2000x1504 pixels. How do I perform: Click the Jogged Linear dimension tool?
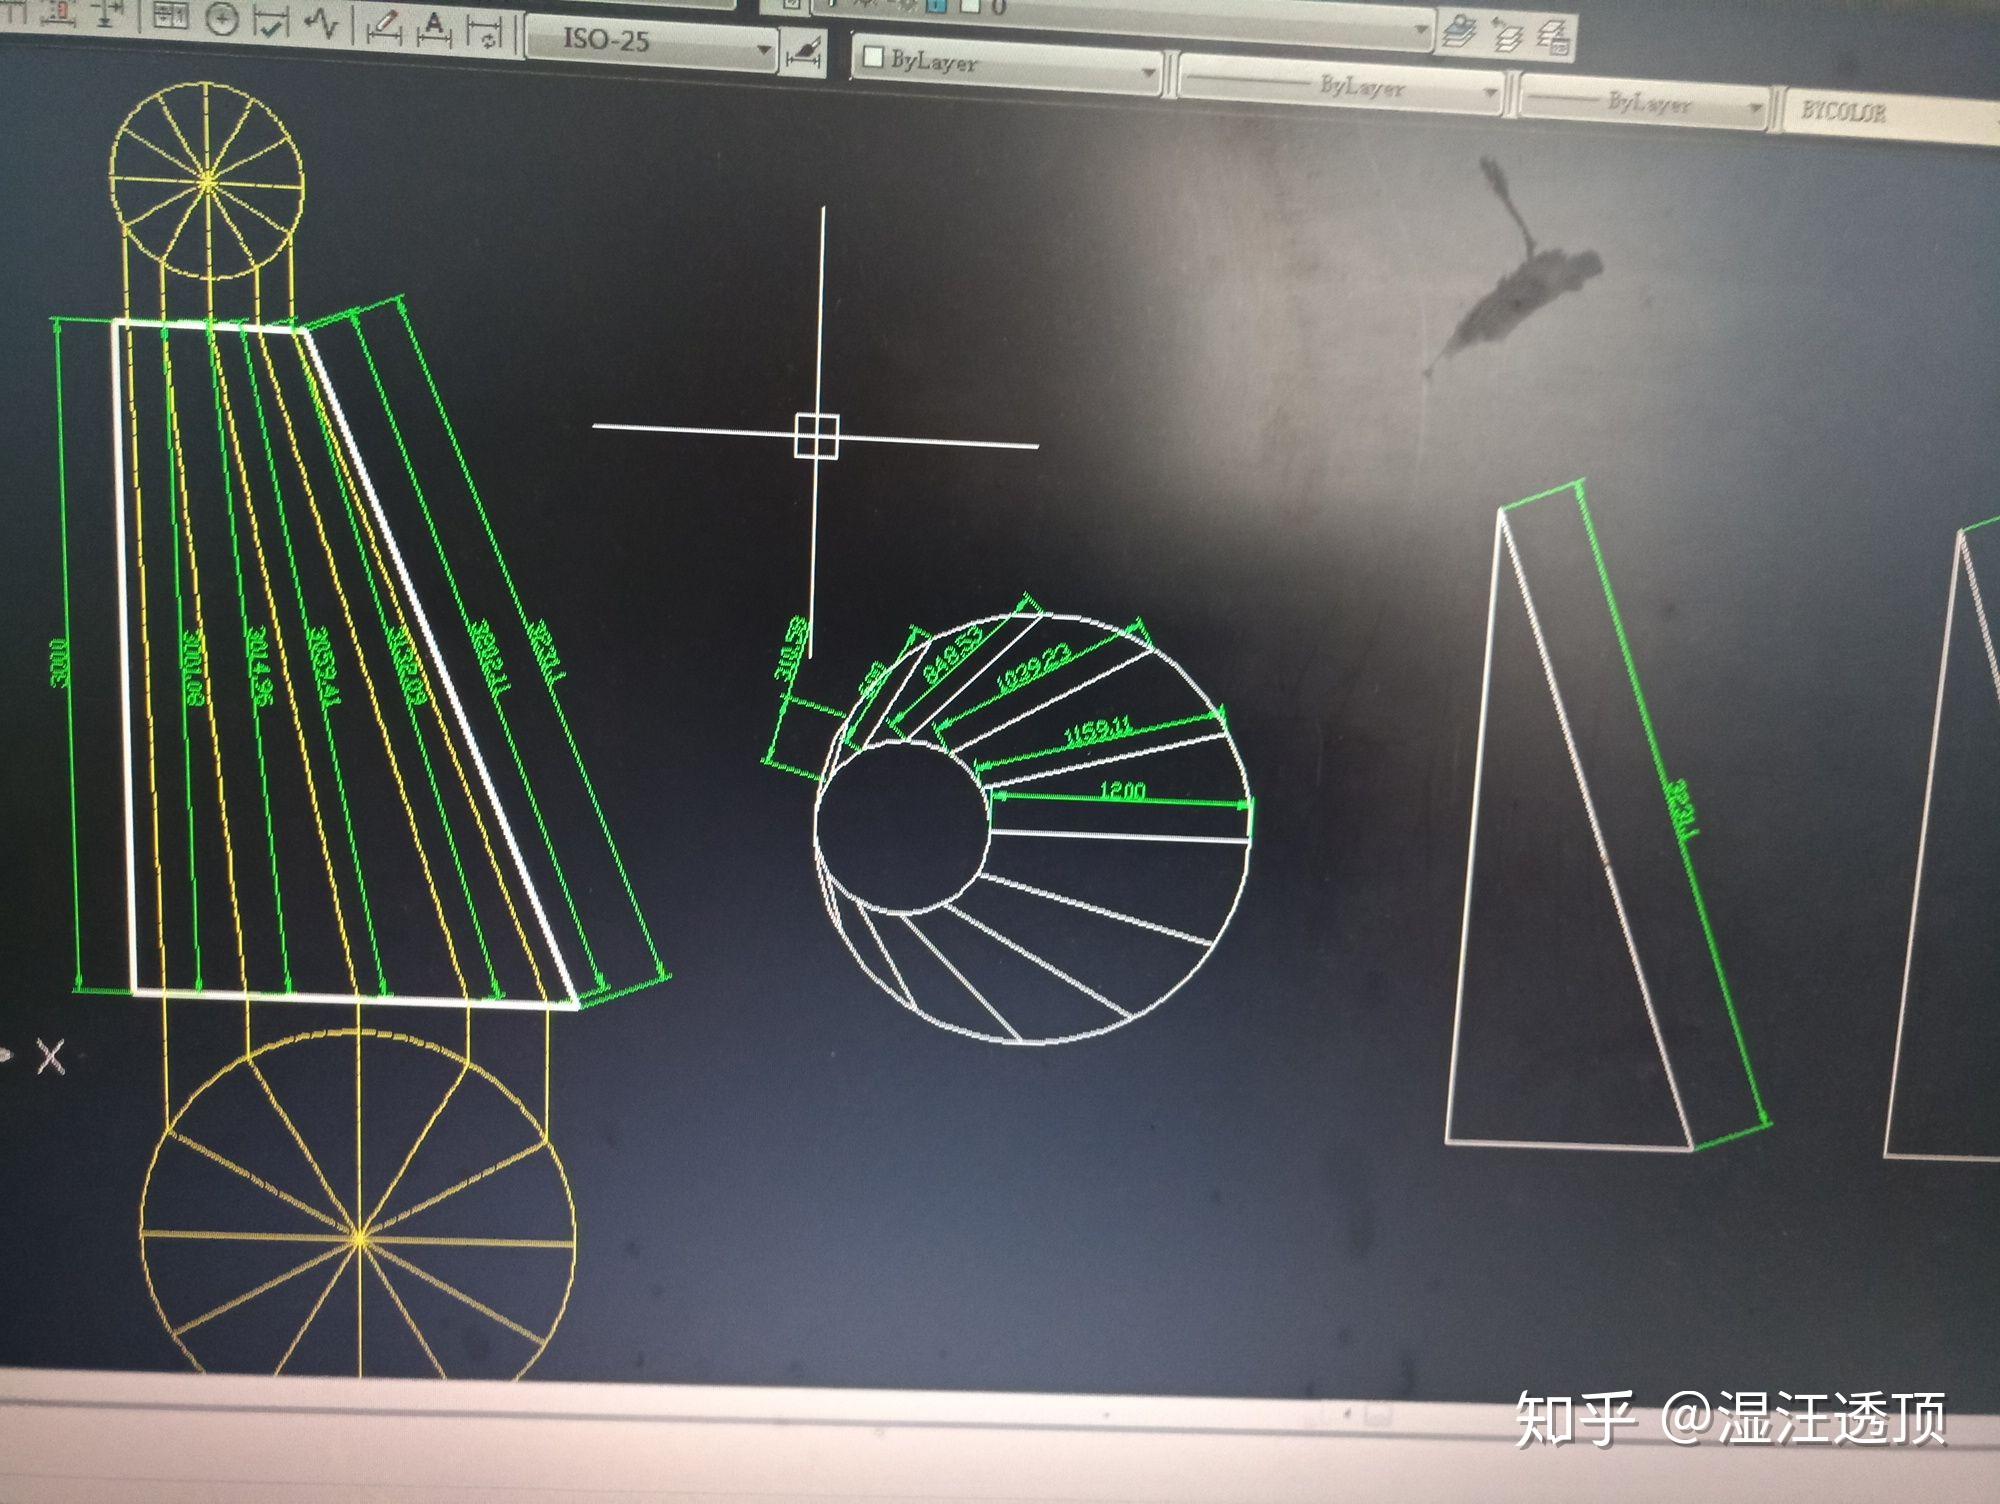pyautogui.click(x=321, y=24)
